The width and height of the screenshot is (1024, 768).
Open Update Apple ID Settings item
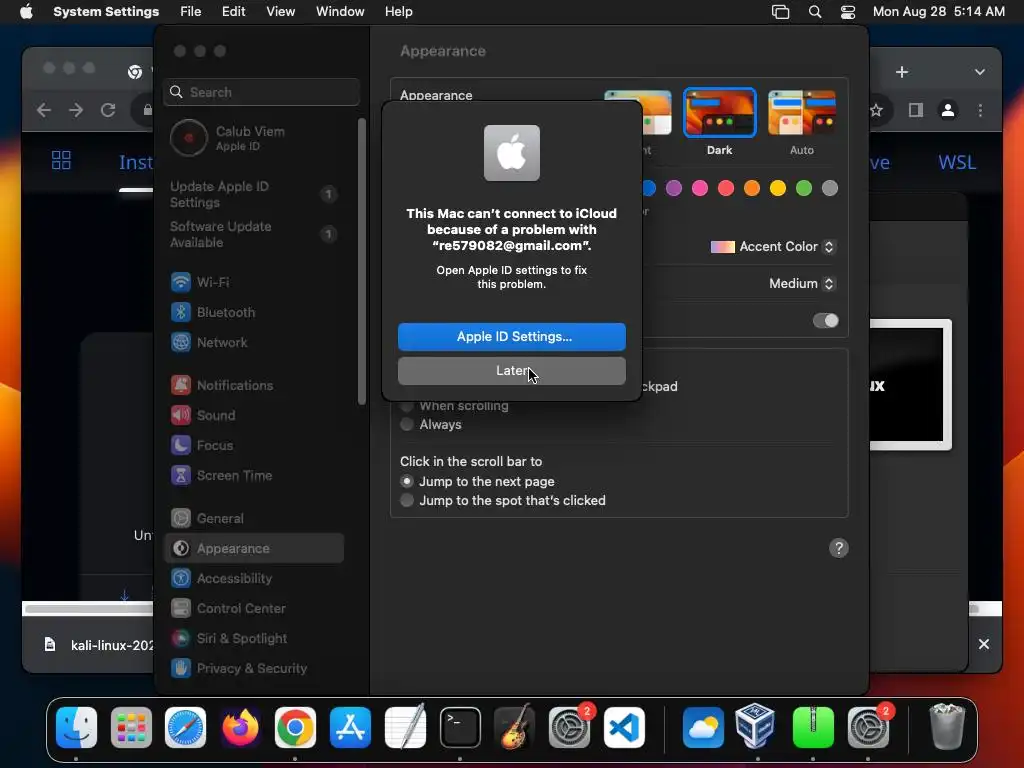253,195
